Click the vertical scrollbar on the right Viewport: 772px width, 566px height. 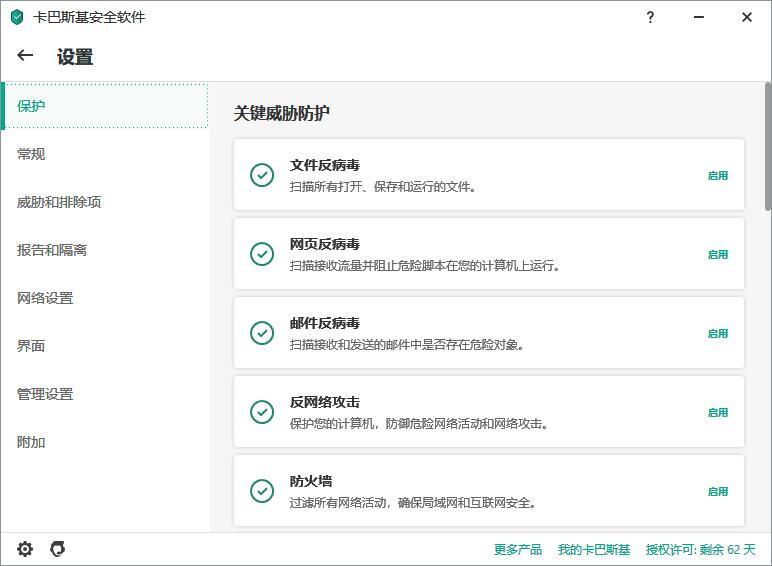(x=767, y=150)
